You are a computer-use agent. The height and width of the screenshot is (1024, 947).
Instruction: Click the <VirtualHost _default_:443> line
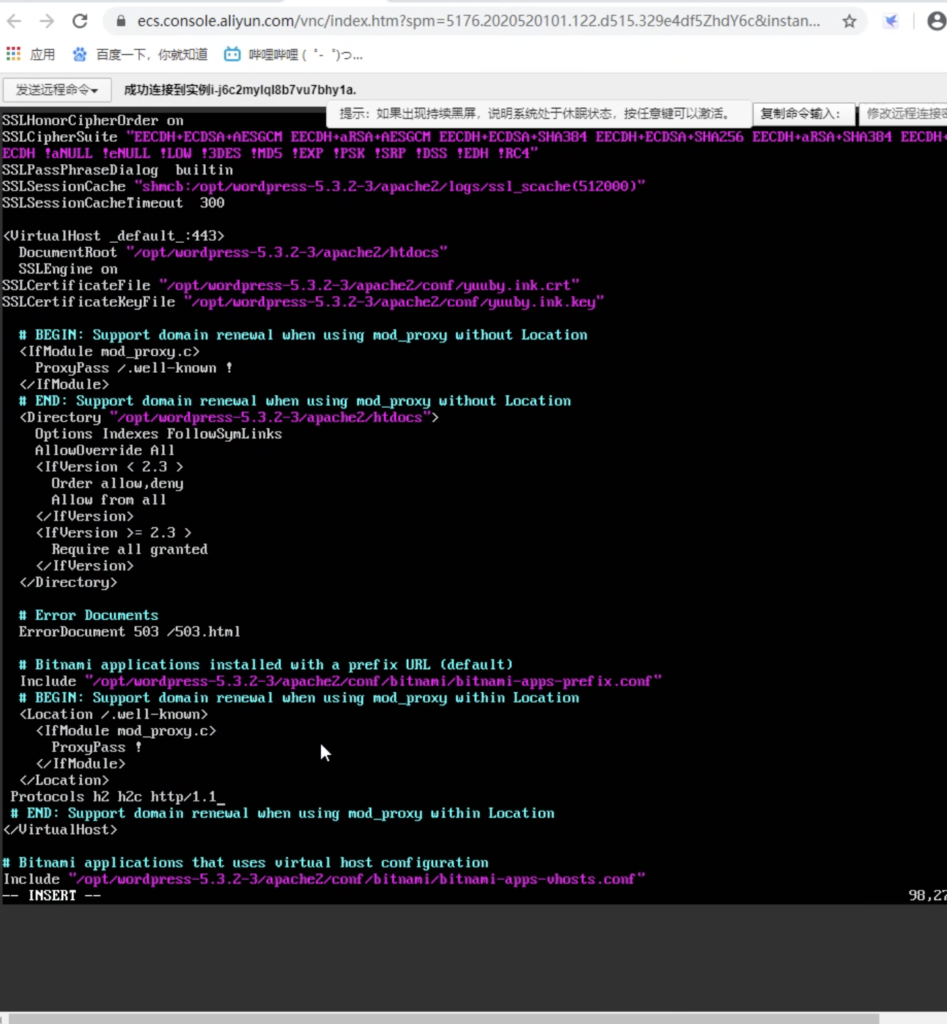114,236
